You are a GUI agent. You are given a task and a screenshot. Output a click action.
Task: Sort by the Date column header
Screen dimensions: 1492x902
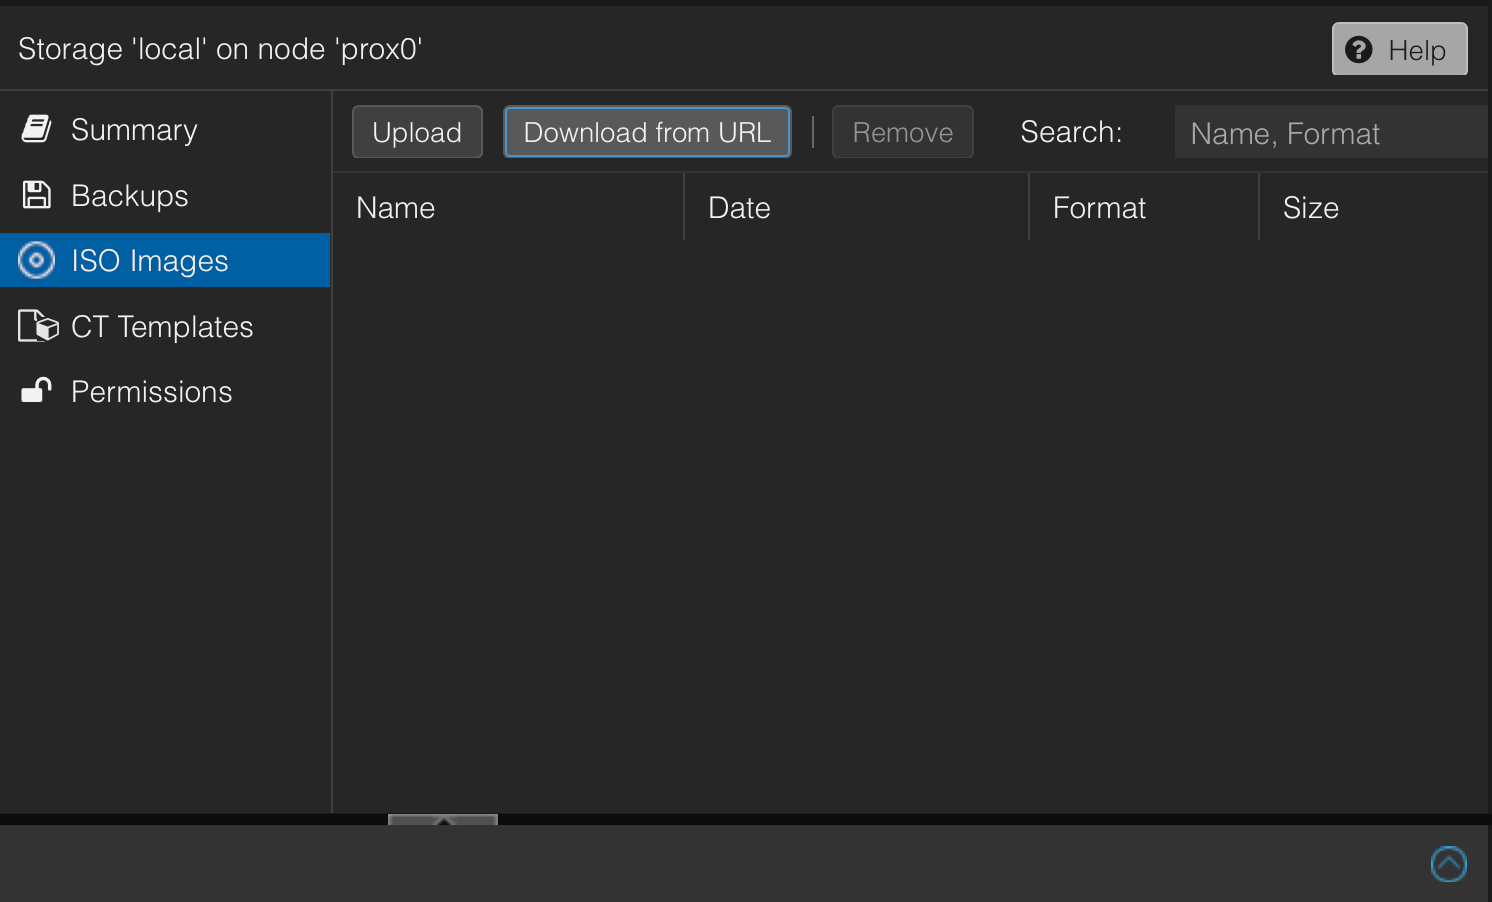click(x=739, y=208)
